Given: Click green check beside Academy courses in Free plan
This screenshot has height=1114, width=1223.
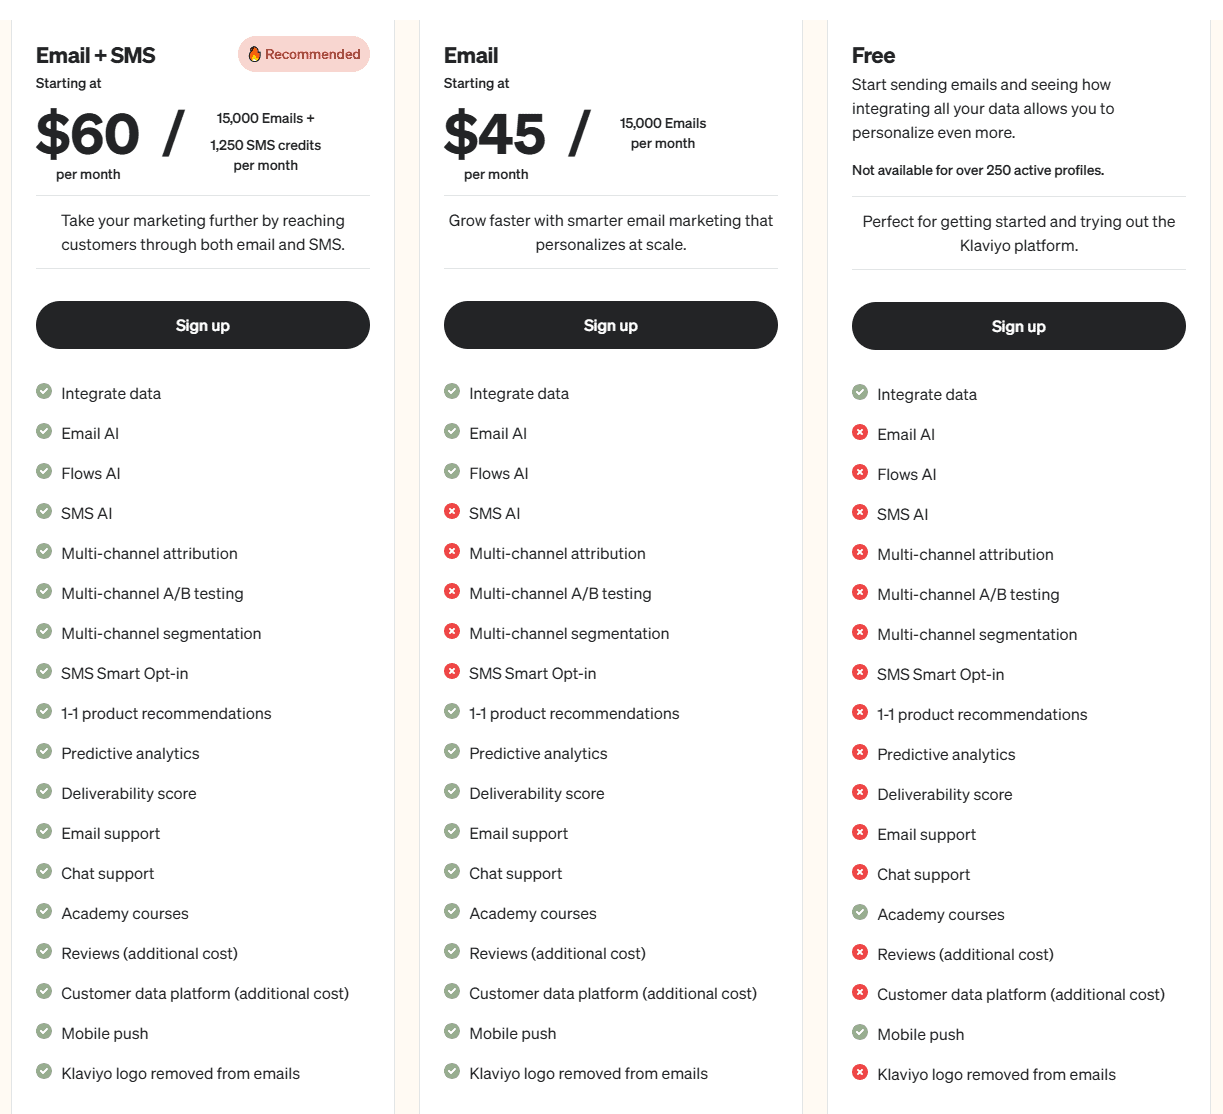Looking at the screenshot, I should tap(860, 912).
